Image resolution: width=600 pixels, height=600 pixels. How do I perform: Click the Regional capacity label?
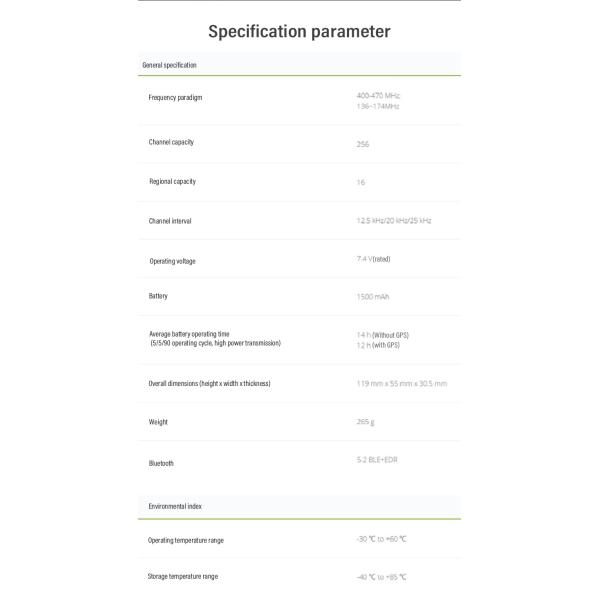(x=172, y=182)
